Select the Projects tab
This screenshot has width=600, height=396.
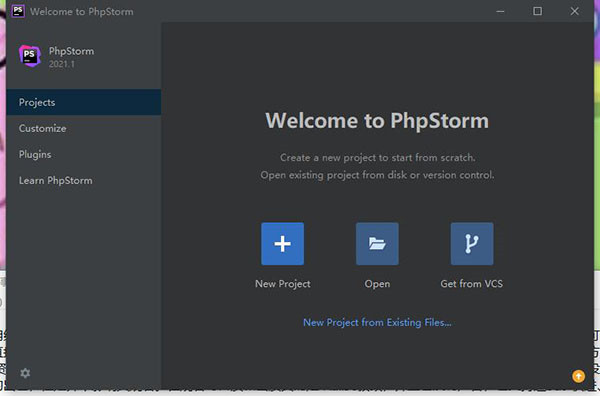tap(83, 102)
